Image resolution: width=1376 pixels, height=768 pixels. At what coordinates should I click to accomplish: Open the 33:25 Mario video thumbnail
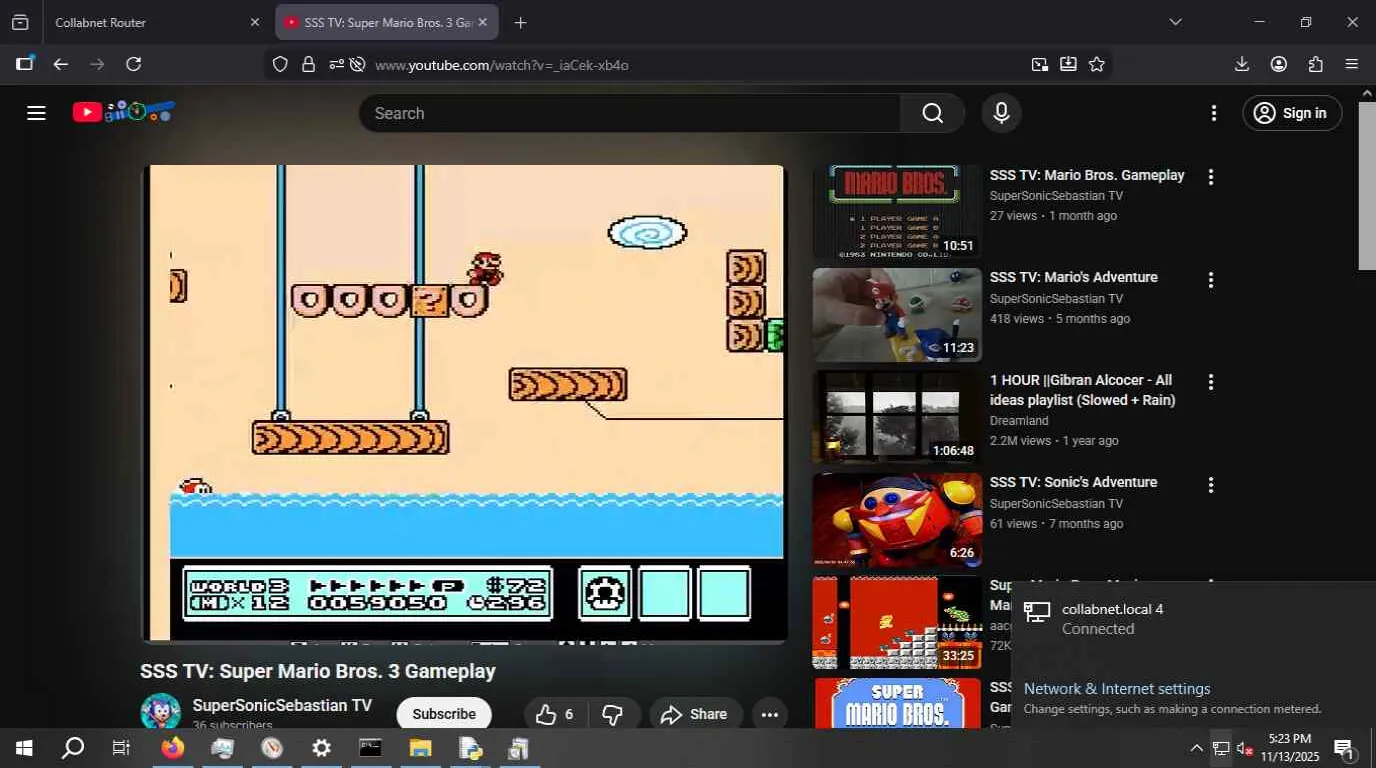point(897,622)
